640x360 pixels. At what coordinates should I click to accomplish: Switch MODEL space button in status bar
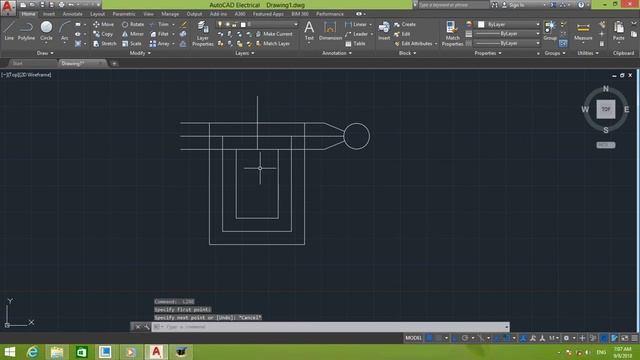point(413,338)
